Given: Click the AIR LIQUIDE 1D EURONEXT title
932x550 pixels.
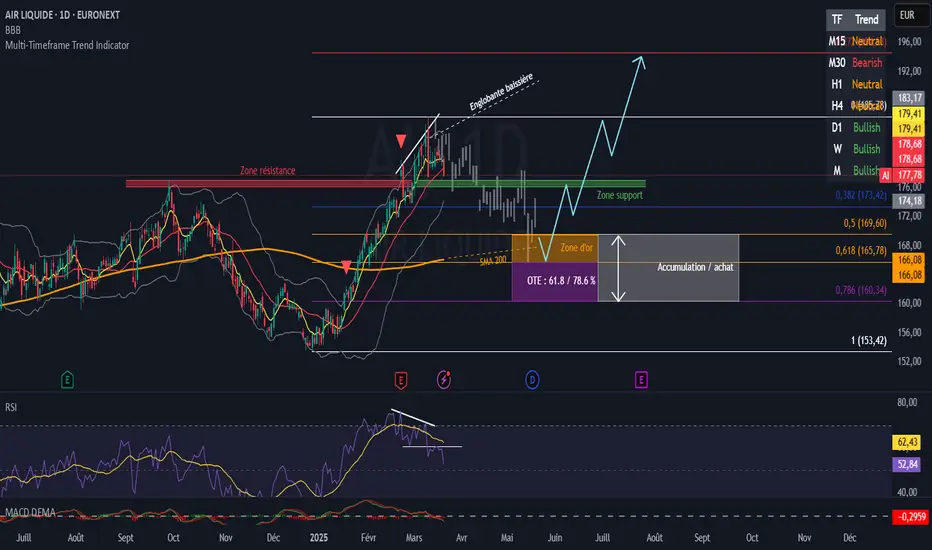Looking at the screenshot, I should [x=62, y=15].
